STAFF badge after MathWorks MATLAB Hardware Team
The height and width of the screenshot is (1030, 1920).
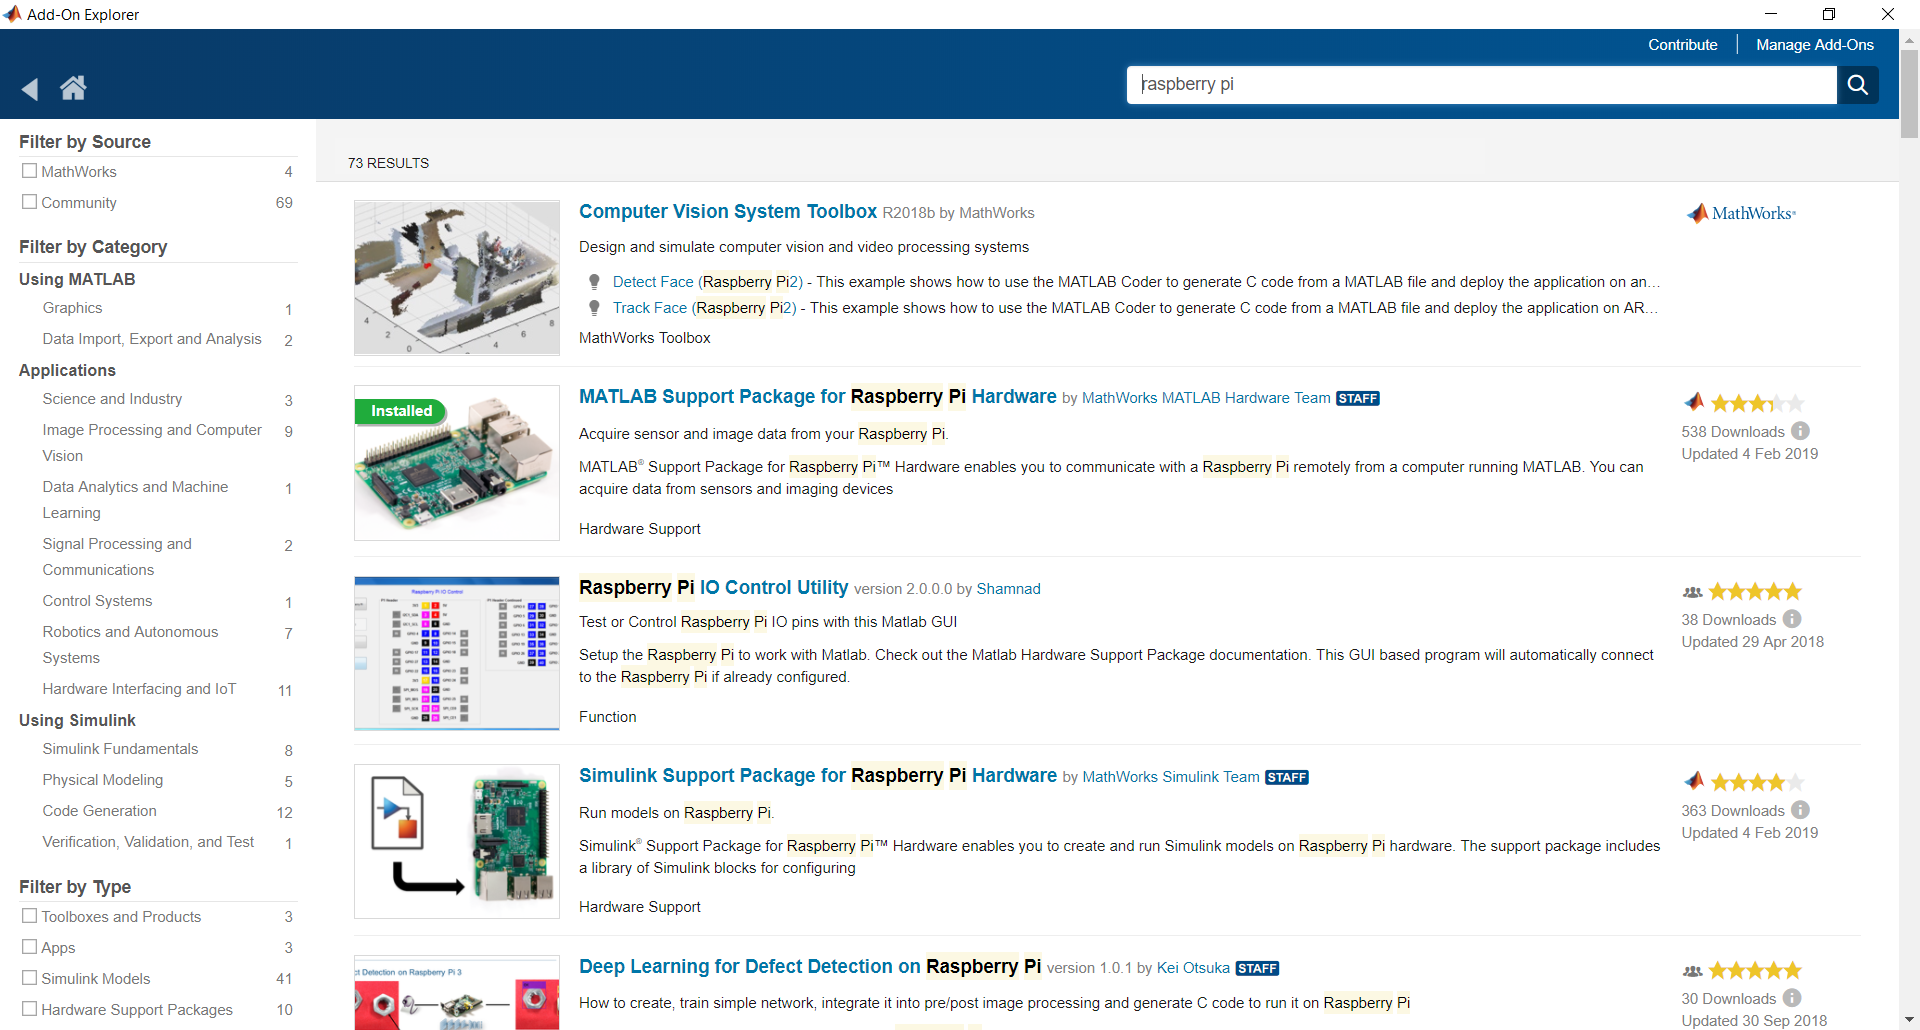(1358, 398)
